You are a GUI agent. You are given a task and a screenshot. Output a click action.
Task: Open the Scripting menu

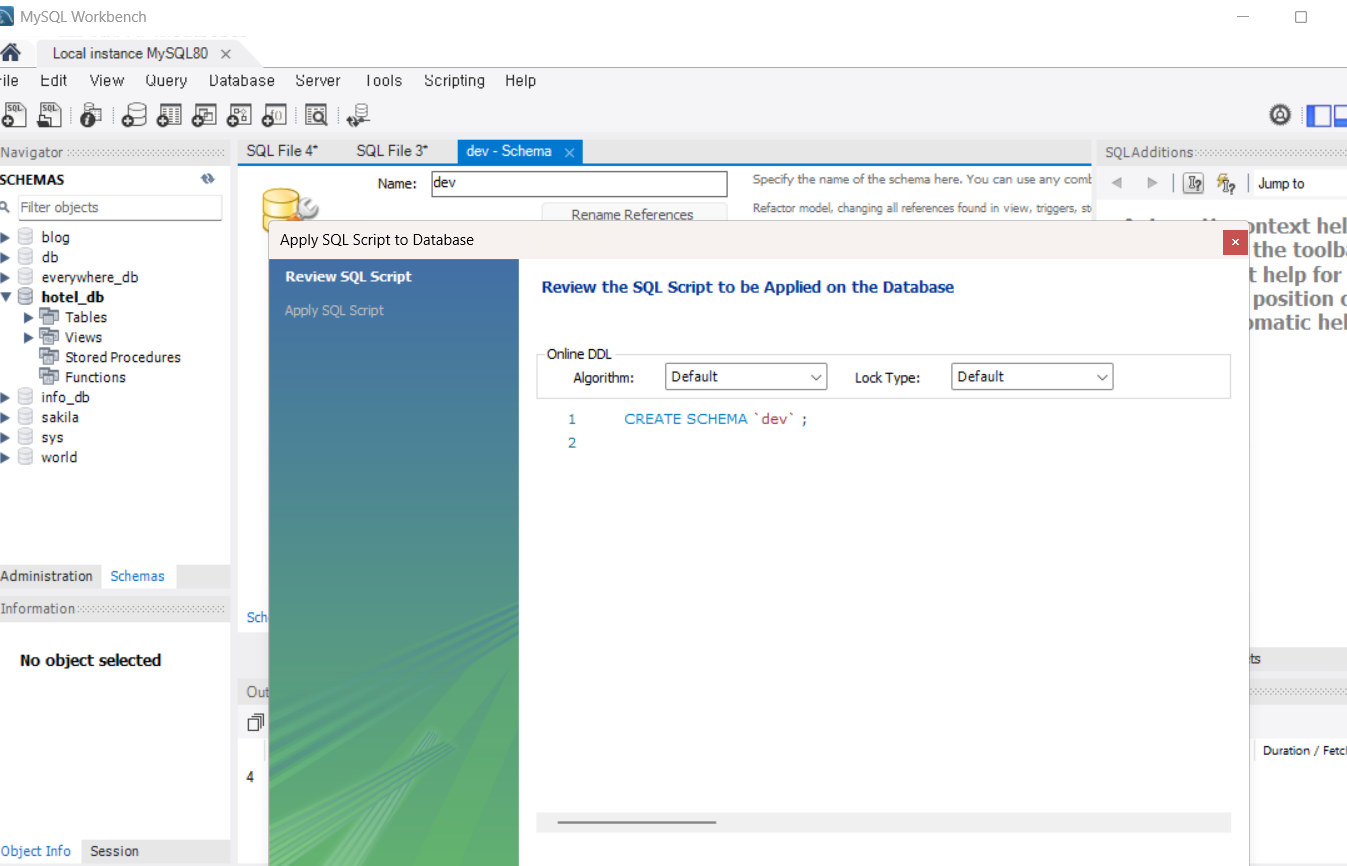click(454, 81)
